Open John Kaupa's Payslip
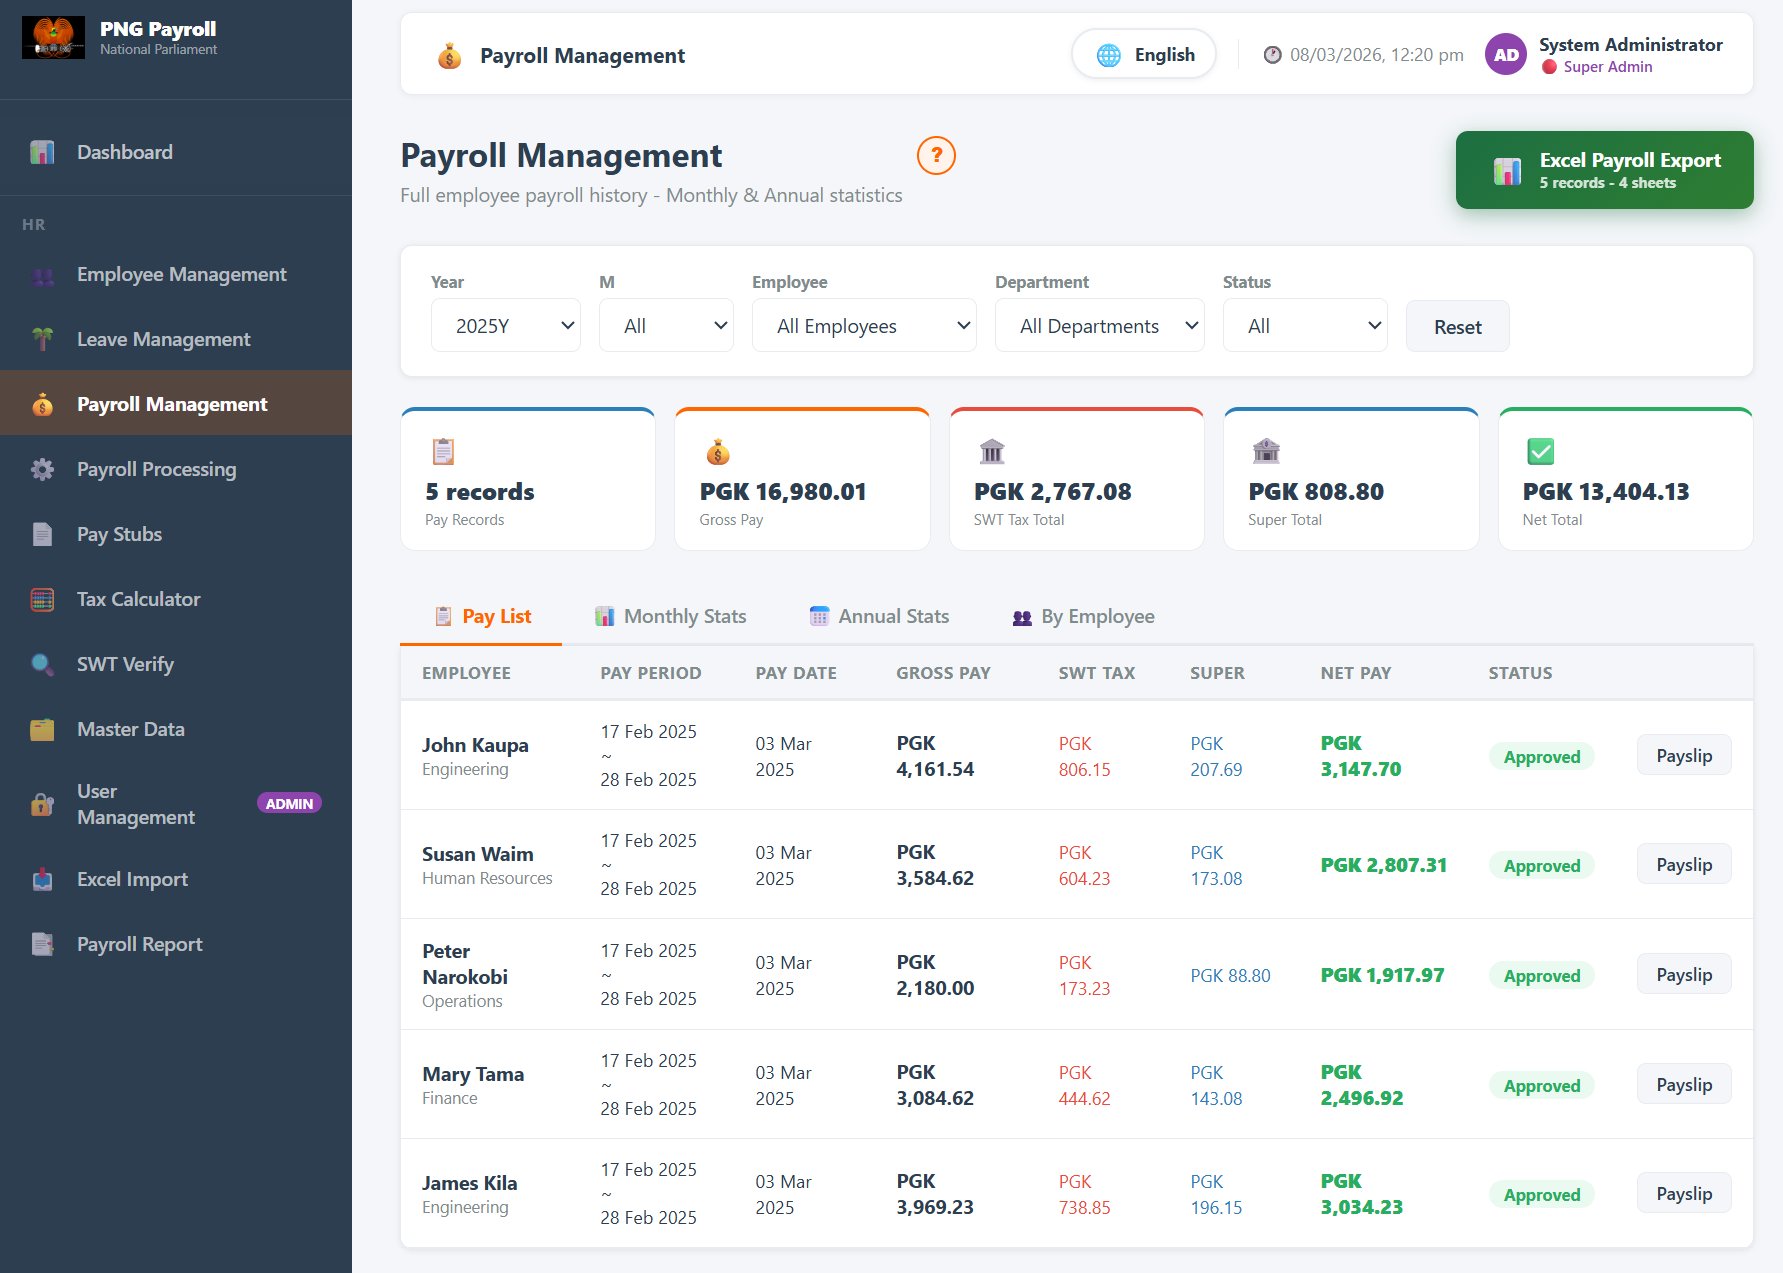 [x=1684, y=756]
